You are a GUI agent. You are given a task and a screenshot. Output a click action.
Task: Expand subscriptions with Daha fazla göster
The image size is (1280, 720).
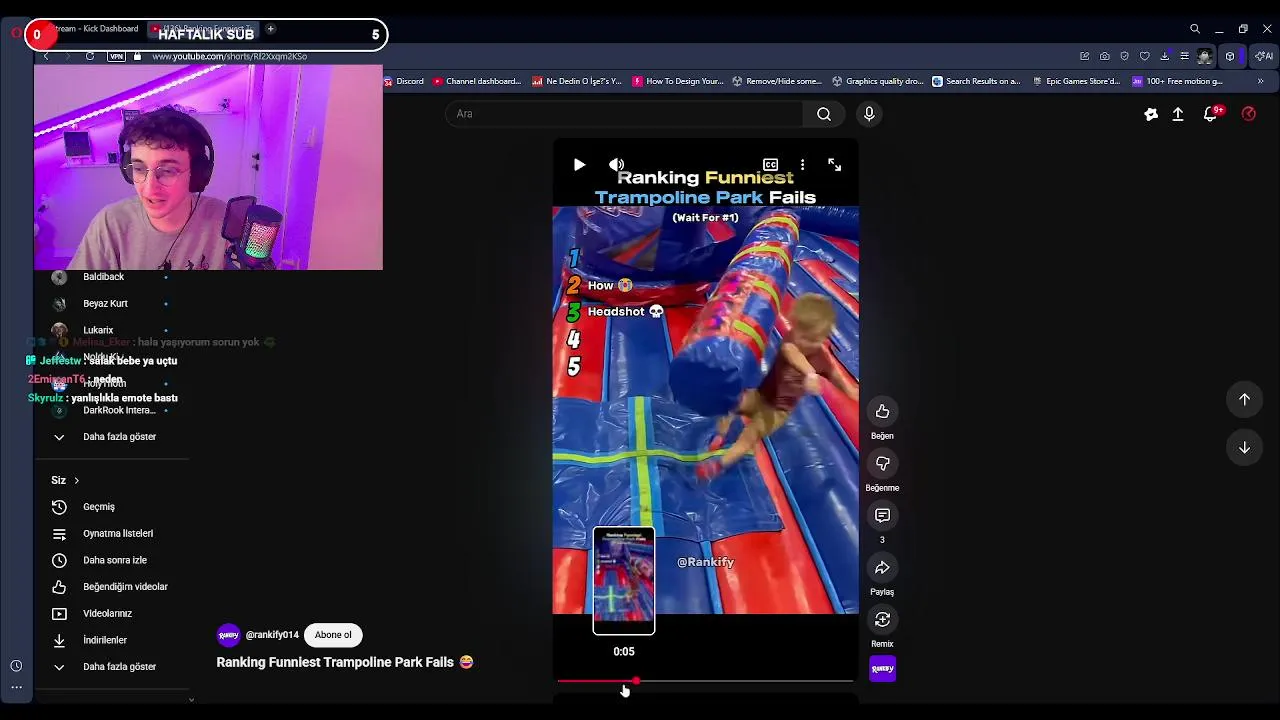(112, 437)
